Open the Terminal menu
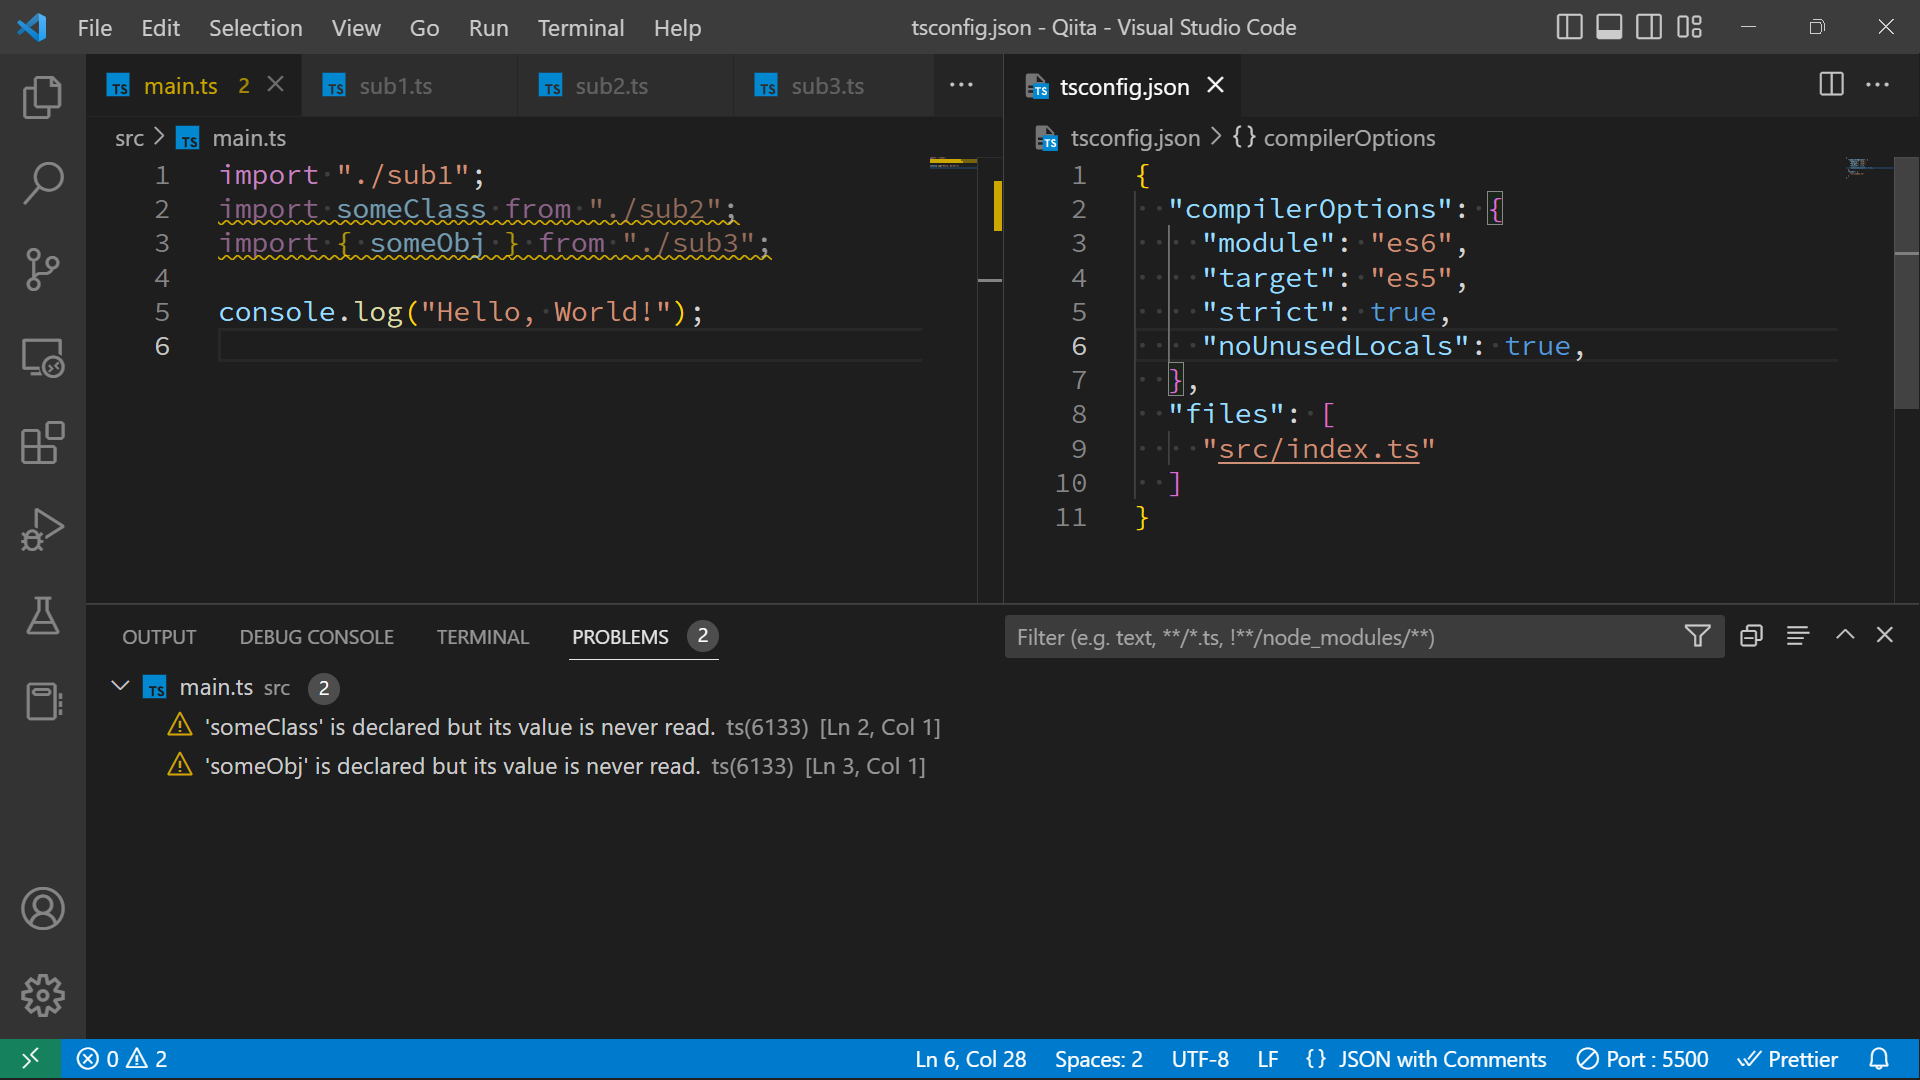Viewport: 1920px width, 1080px height. [x=580, y=28]
